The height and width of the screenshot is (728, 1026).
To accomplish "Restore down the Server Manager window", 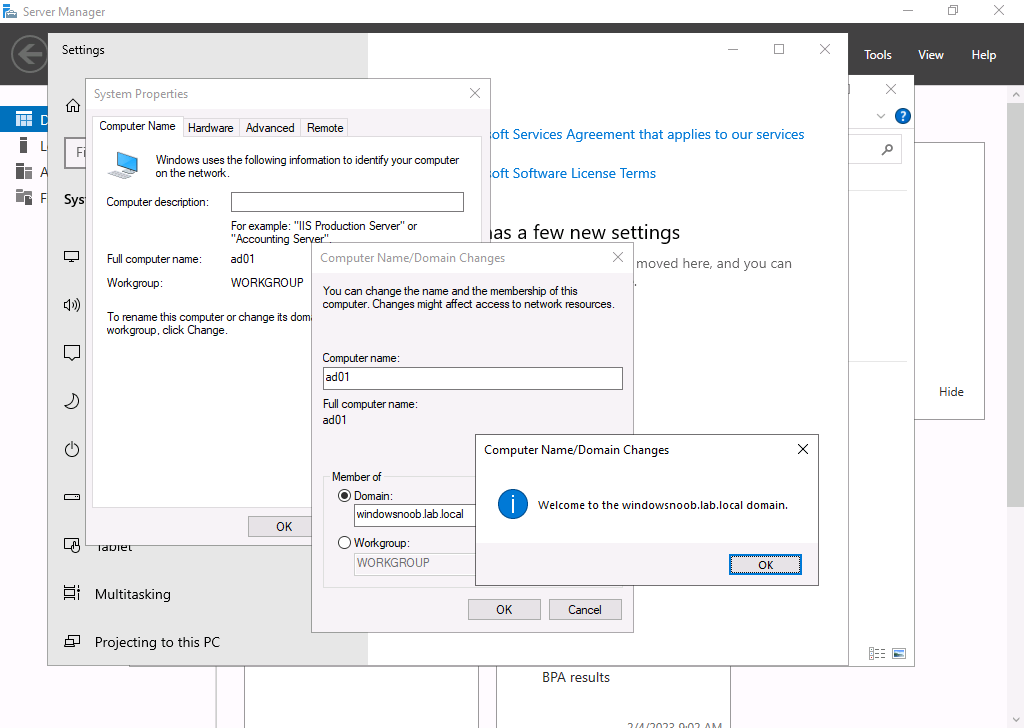I will pyautogui.click(x=953, y=10).
